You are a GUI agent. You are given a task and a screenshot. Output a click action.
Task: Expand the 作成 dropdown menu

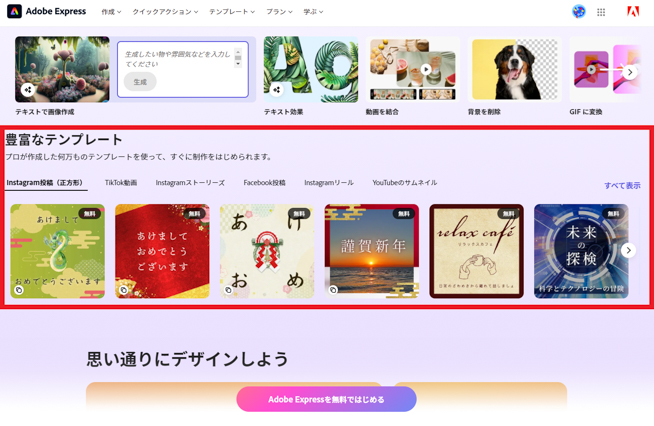click(x=111, y=12)
